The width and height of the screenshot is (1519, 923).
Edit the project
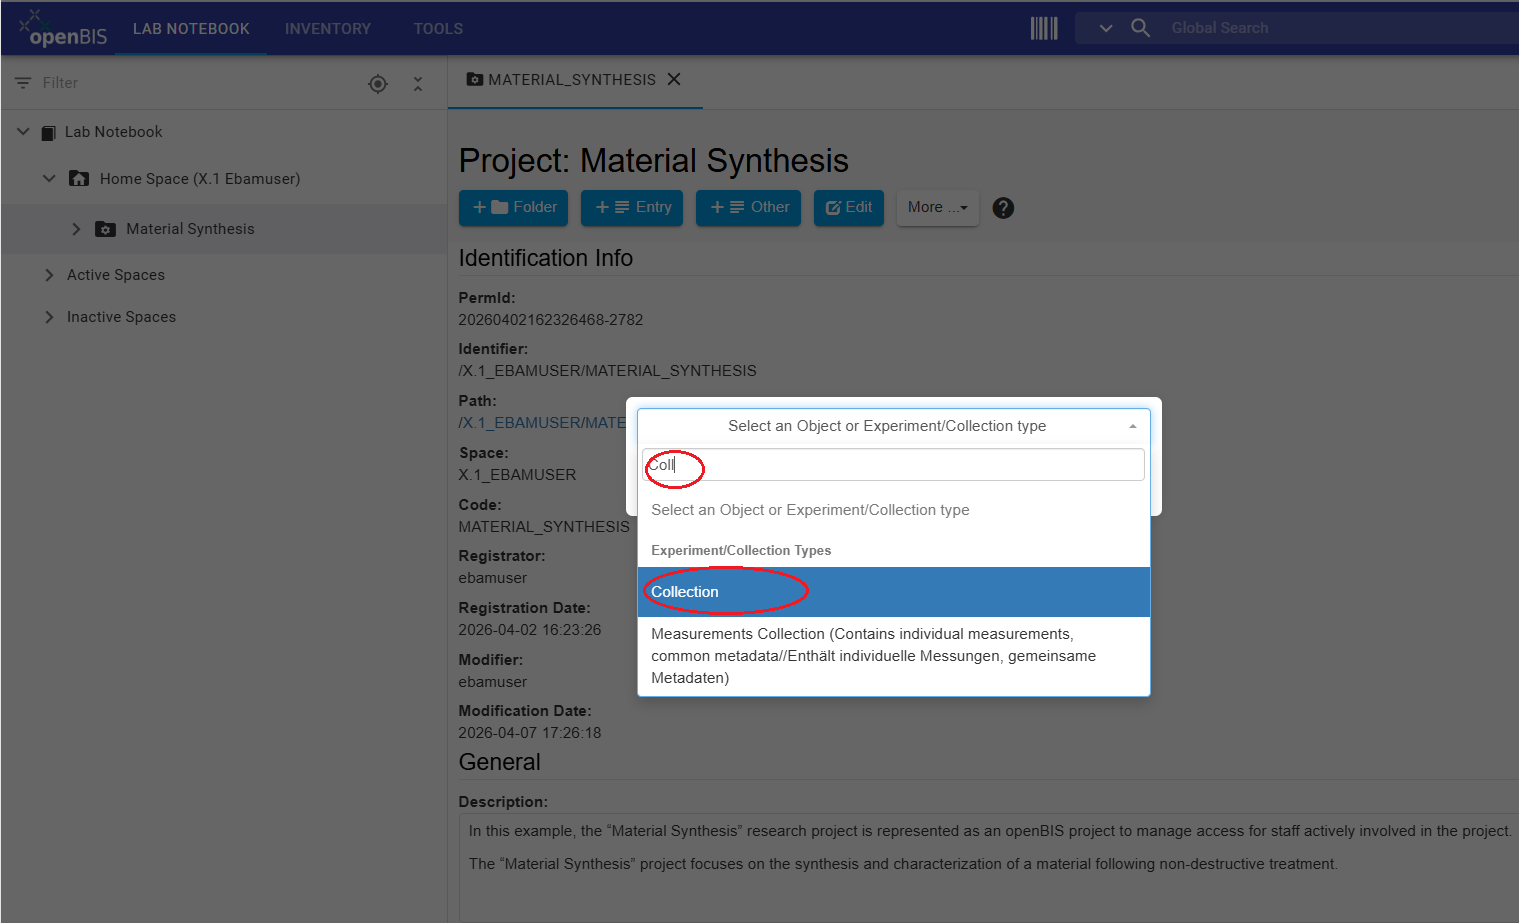[849, 207]
